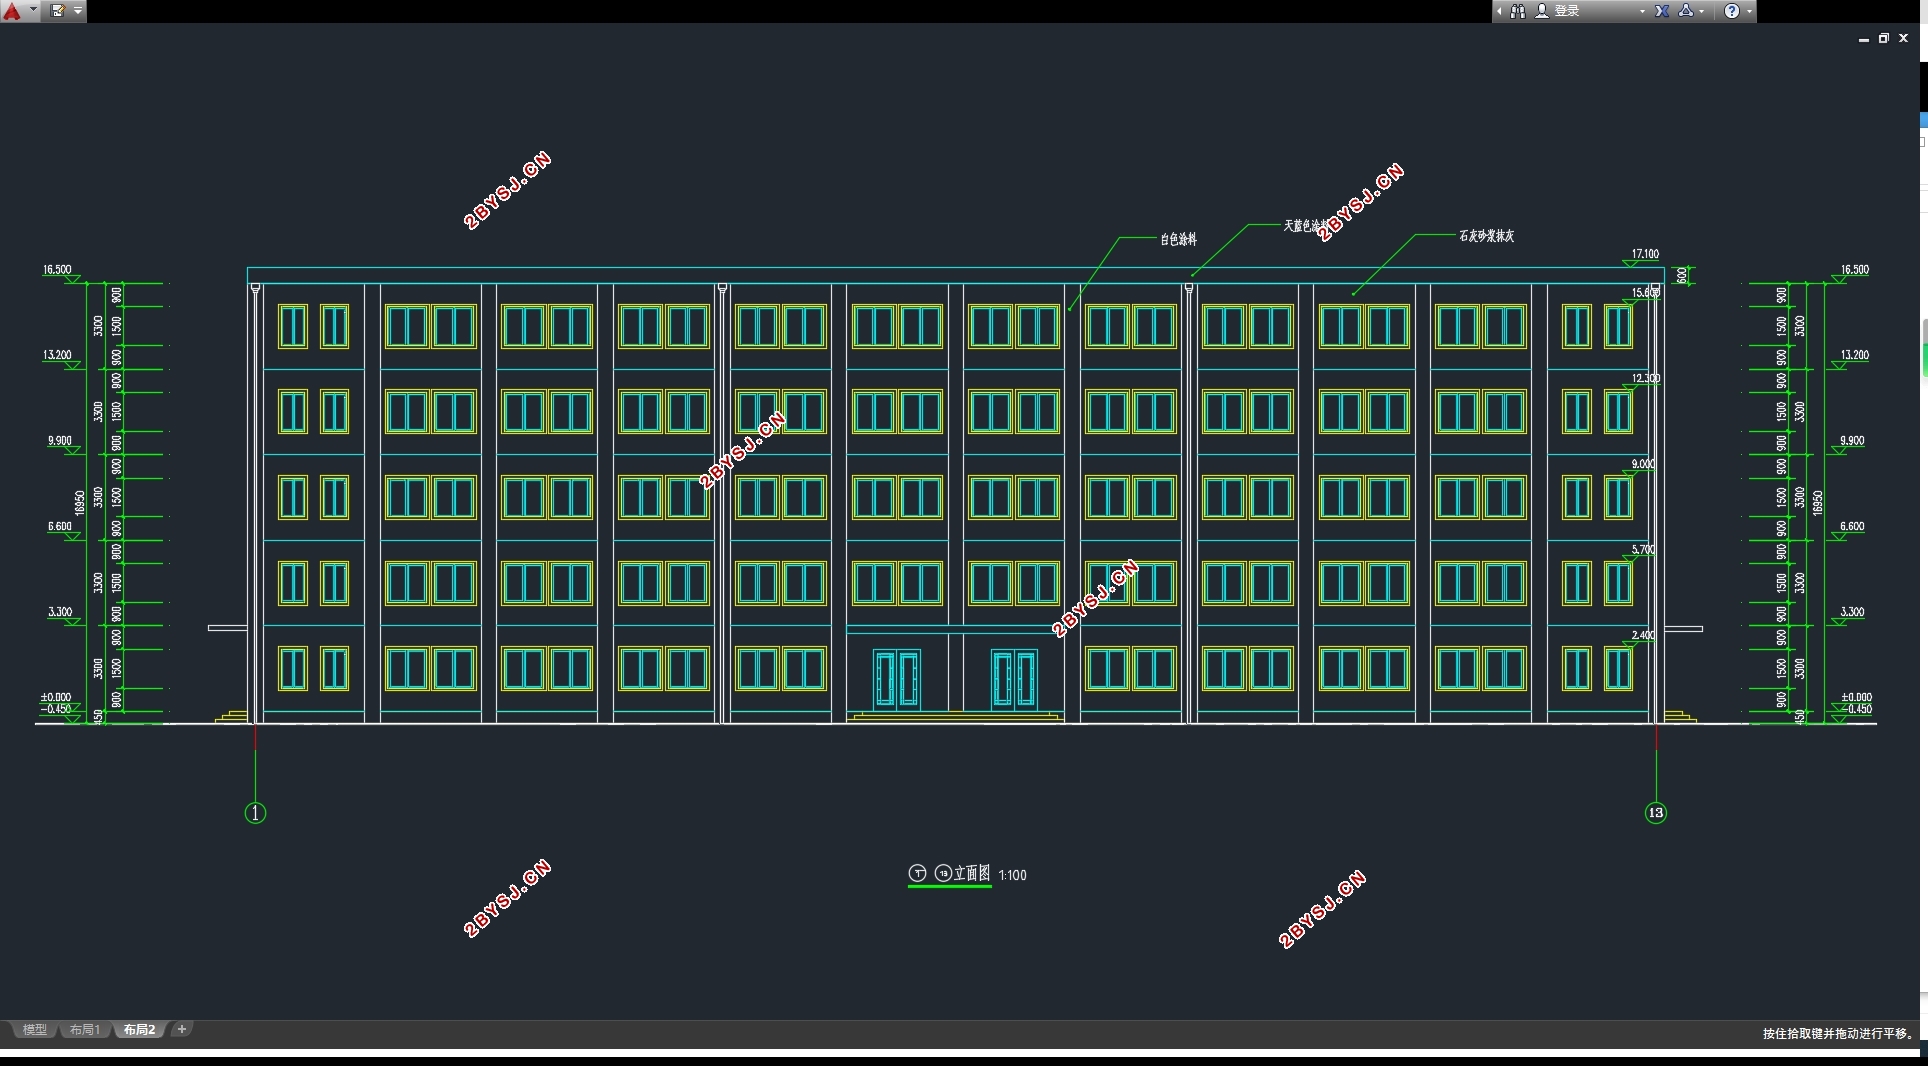The image size is (1928, 1066).
Task: Expand the application menu dropdown arrow
Action: tap(33, 11)
